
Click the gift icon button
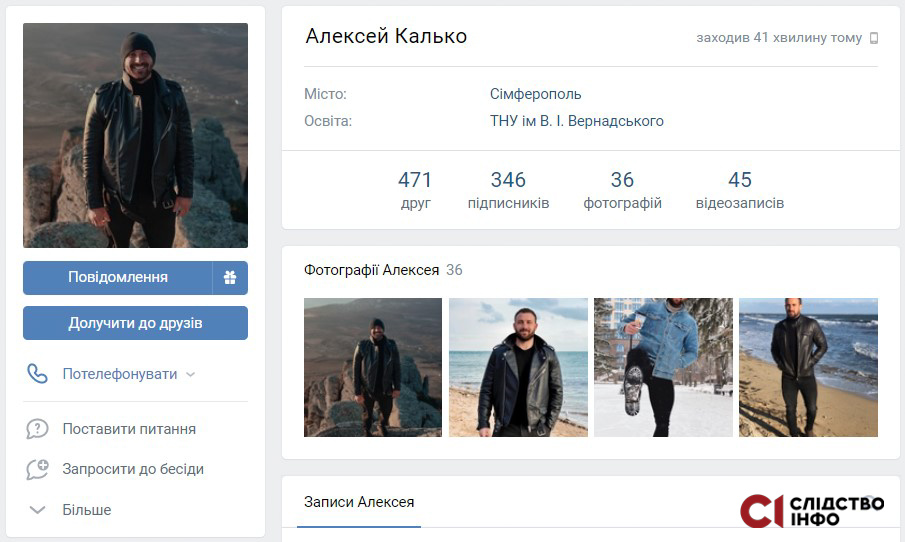(x=230, y=278)
